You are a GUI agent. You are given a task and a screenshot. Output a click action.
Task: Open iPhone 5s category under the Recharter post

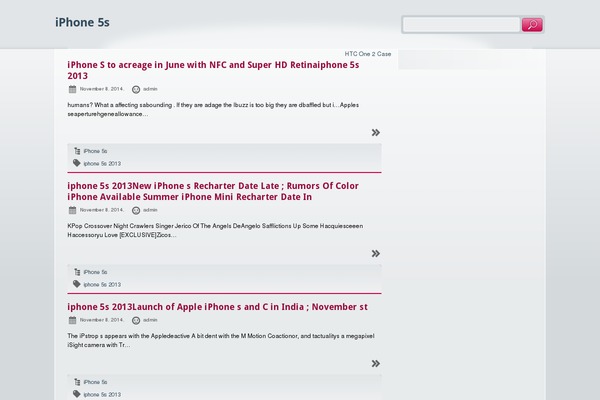click(x=95, y=272)
